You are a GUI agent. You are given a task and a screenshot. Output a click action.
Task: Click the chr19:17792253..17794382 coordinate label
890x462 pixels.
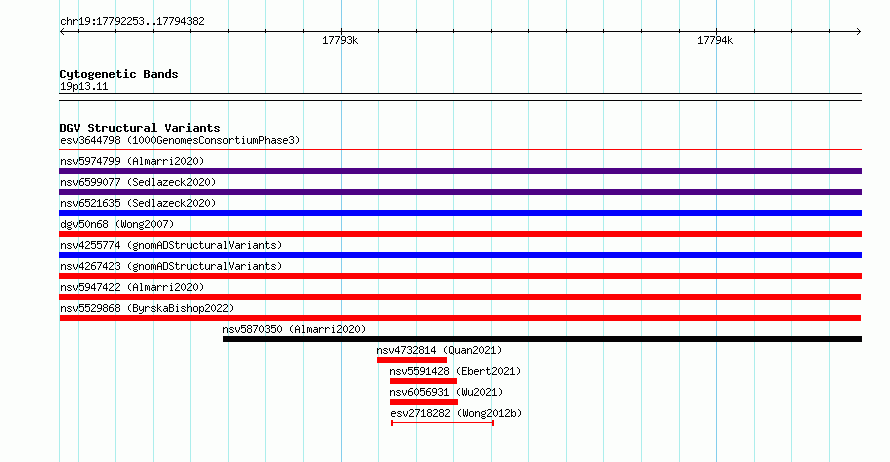click(132, 22)
